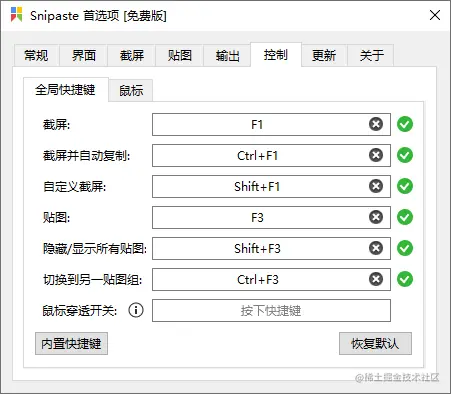Open the 更新 tab
451x394 pixels.
pyautogui.click(x=324, y=55)
